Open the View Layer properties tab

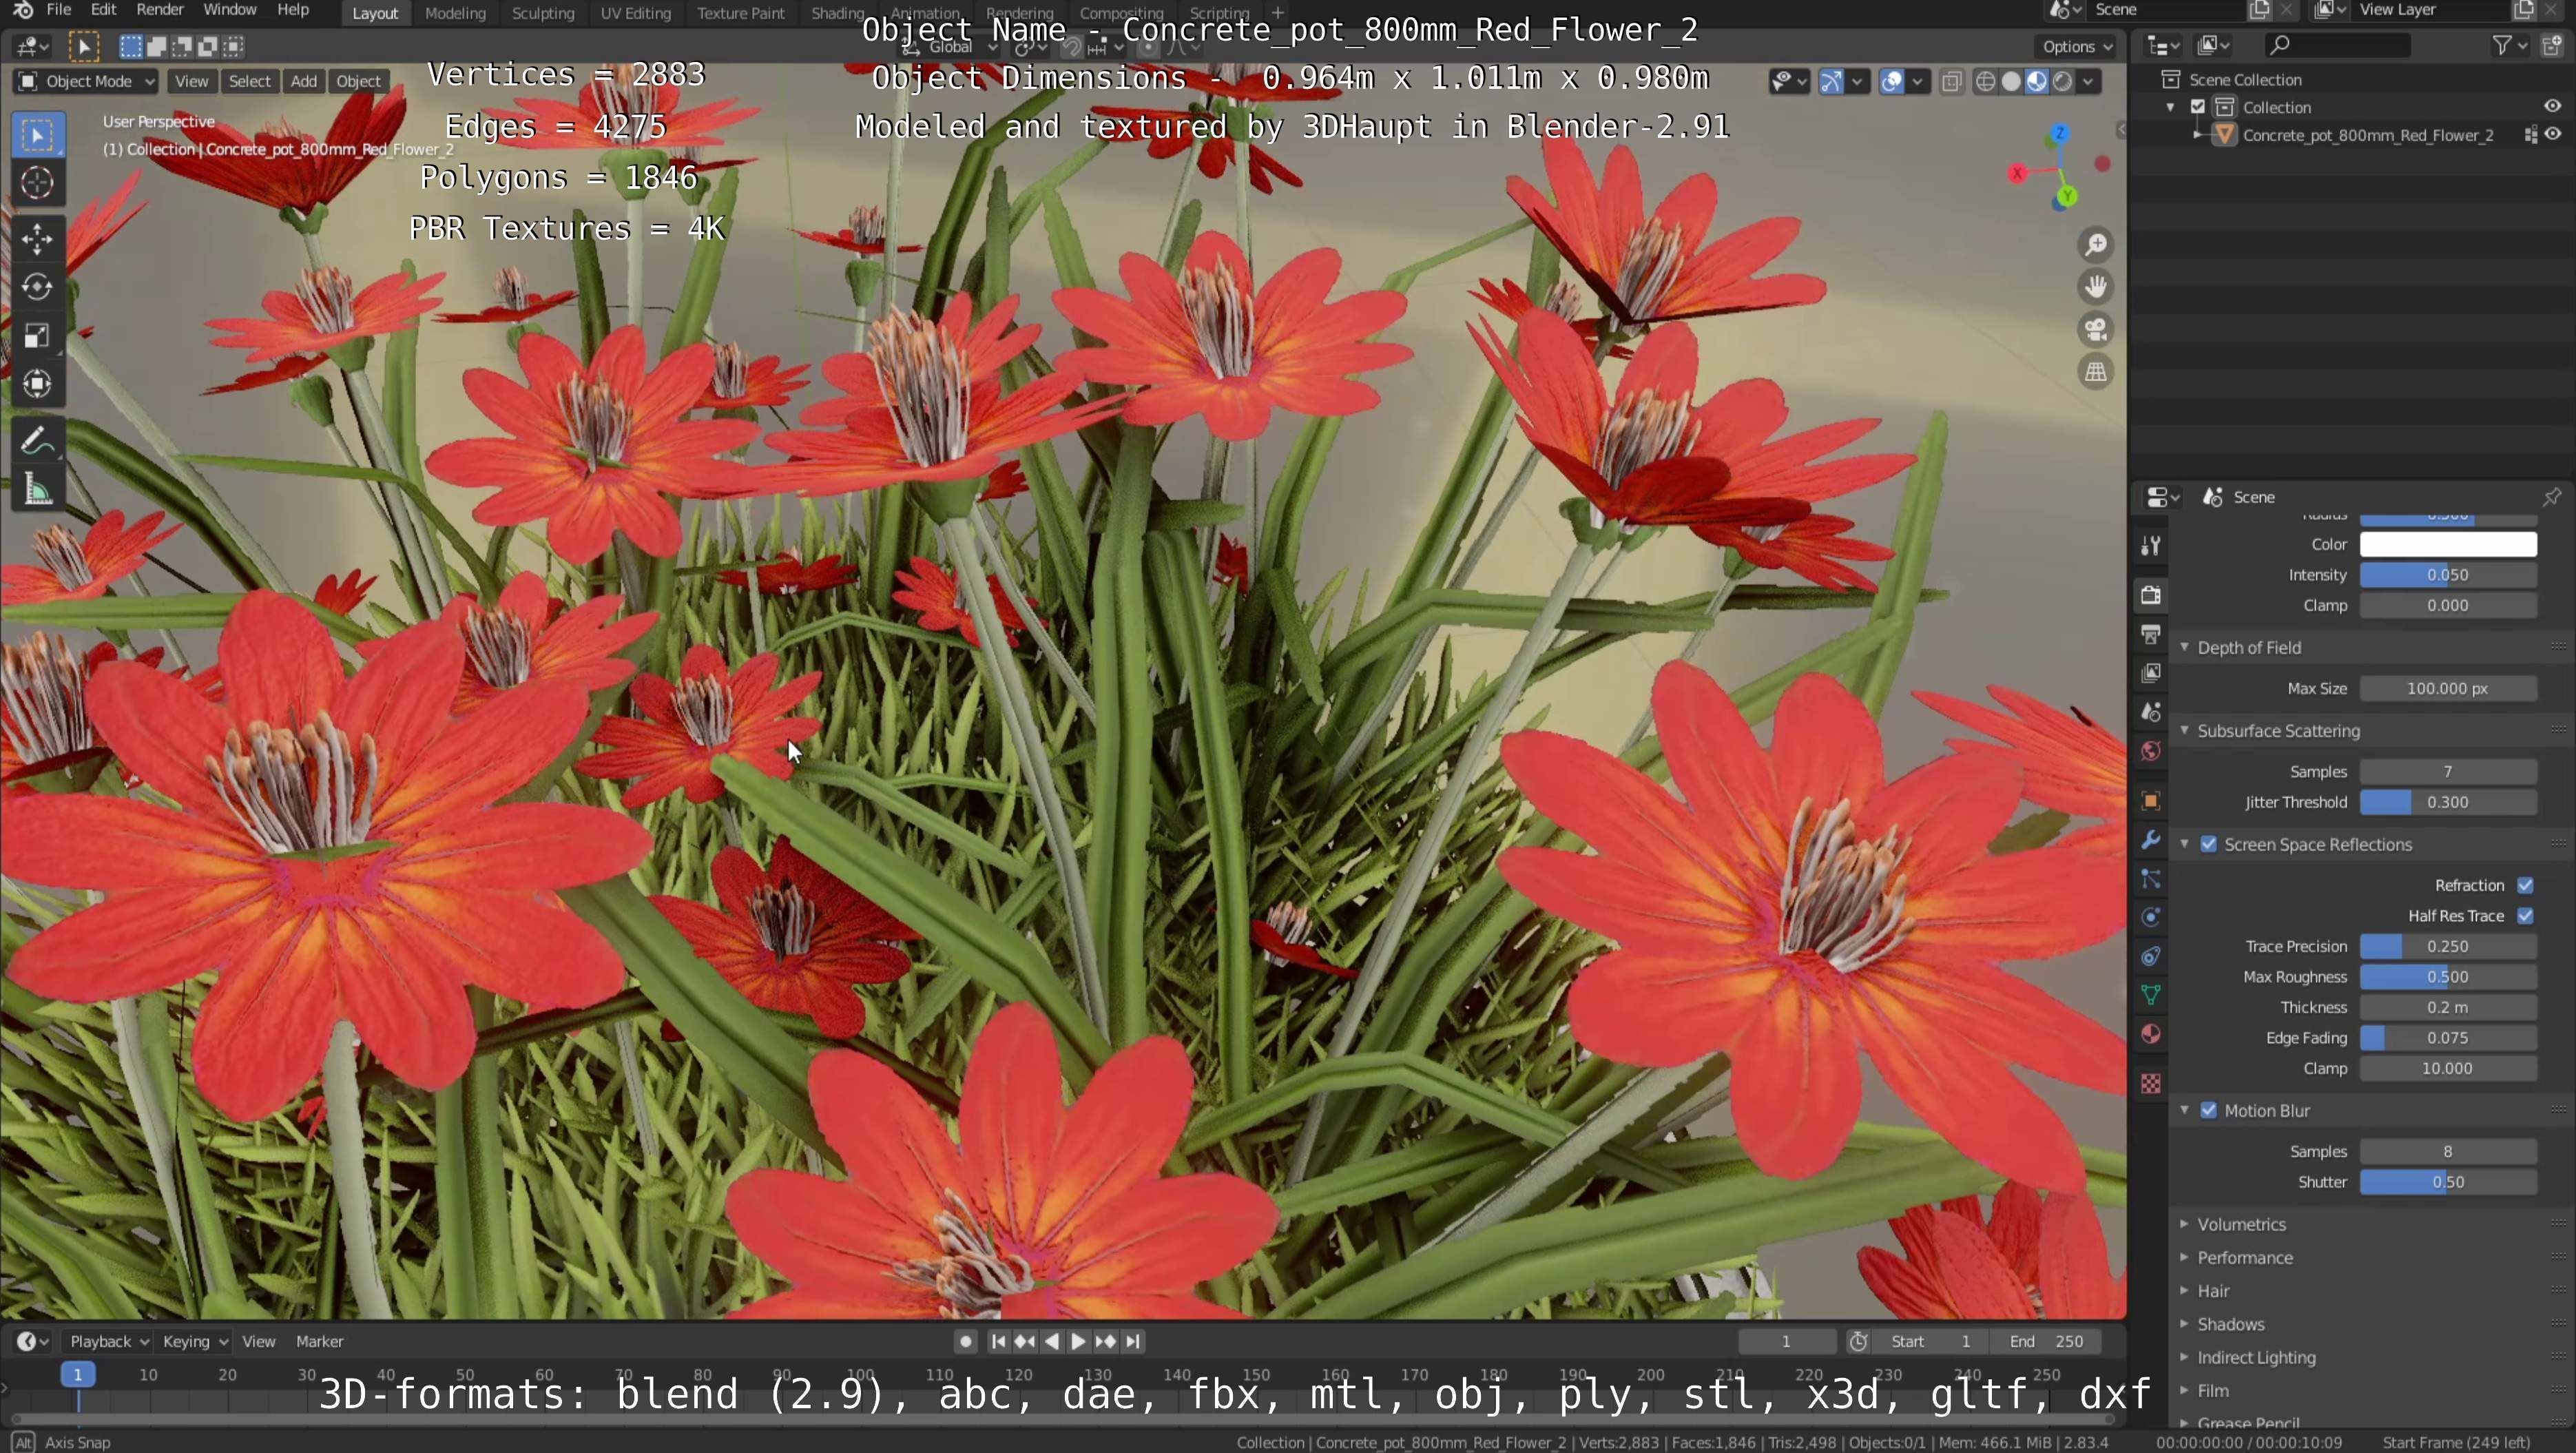click(x=2151, y=673)
